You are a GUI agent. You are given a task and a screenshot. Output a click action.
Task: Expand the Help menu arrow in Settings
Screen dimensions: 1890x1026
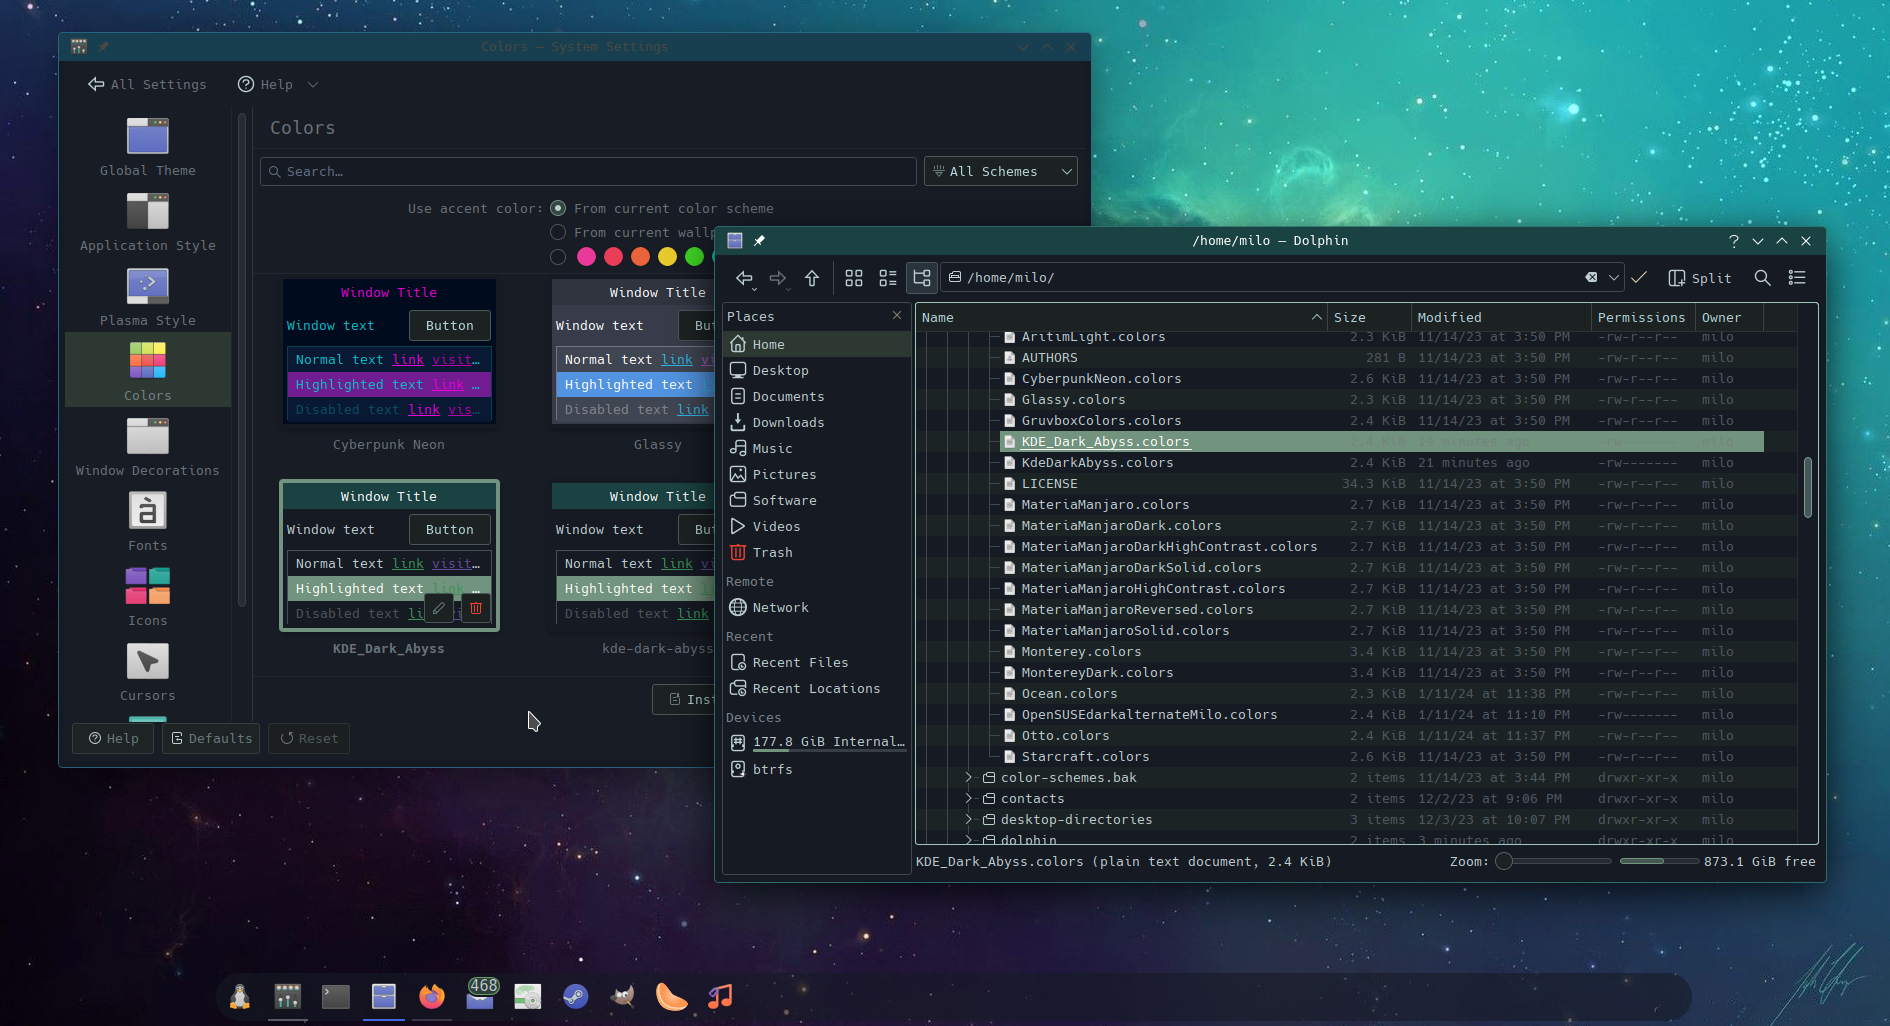(313, 85)
